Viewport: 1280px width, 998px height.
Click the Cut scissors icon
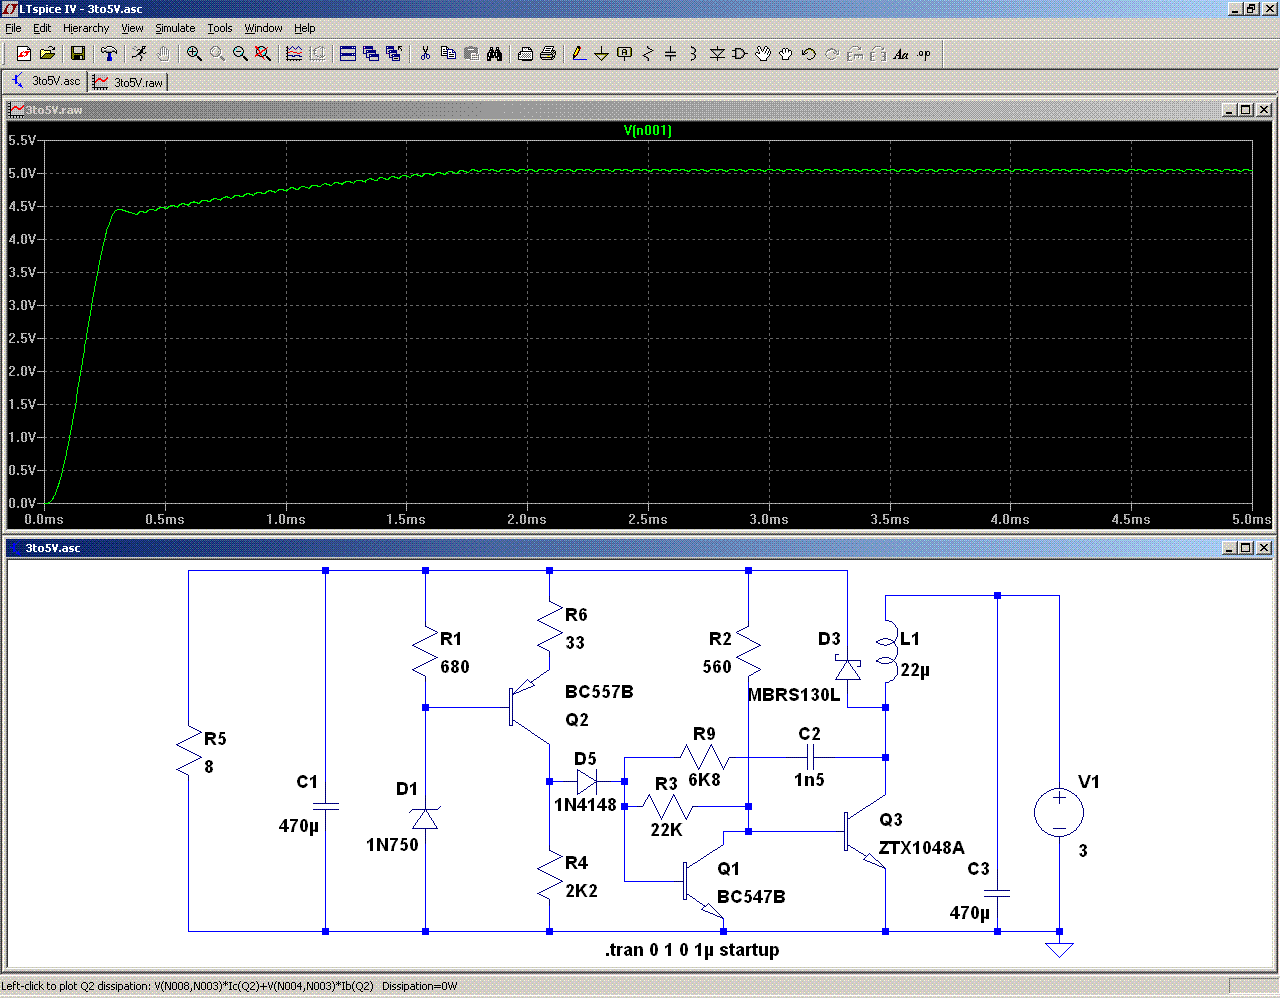click(x=425, y=54)
